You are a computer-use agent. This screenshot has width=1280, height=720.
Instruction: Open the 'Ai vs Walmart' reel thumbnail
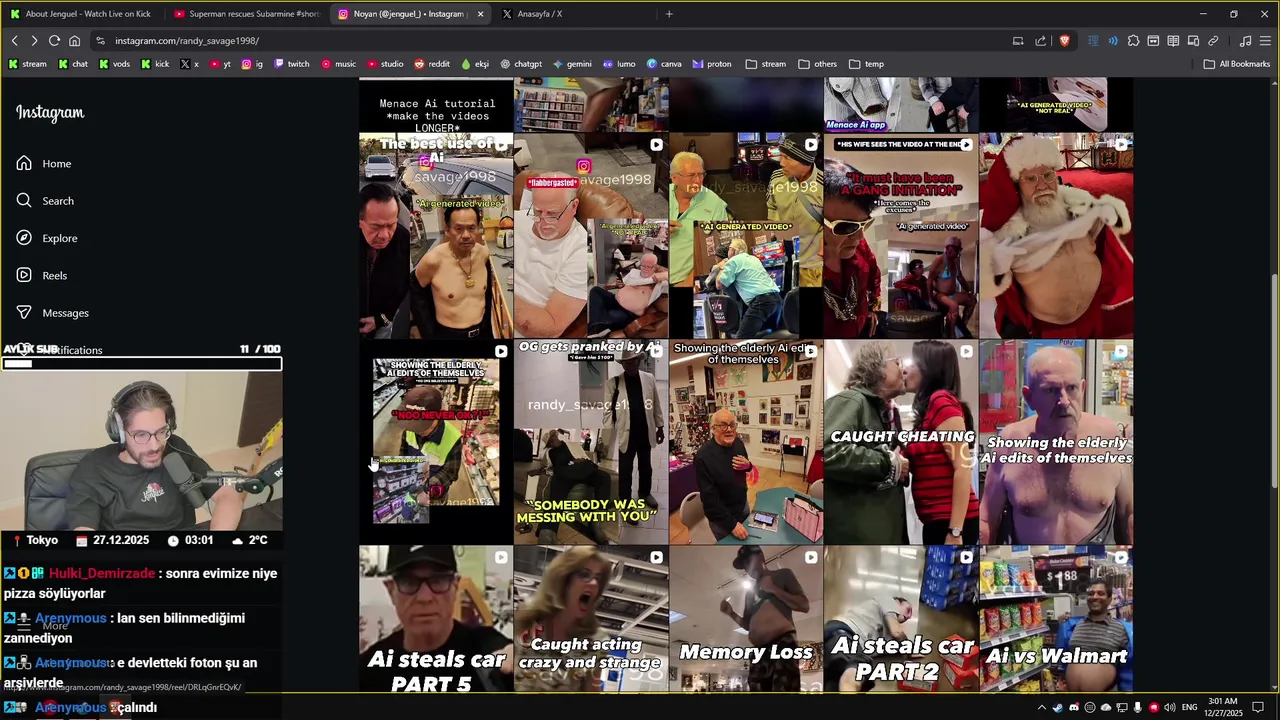[1056, 619]
